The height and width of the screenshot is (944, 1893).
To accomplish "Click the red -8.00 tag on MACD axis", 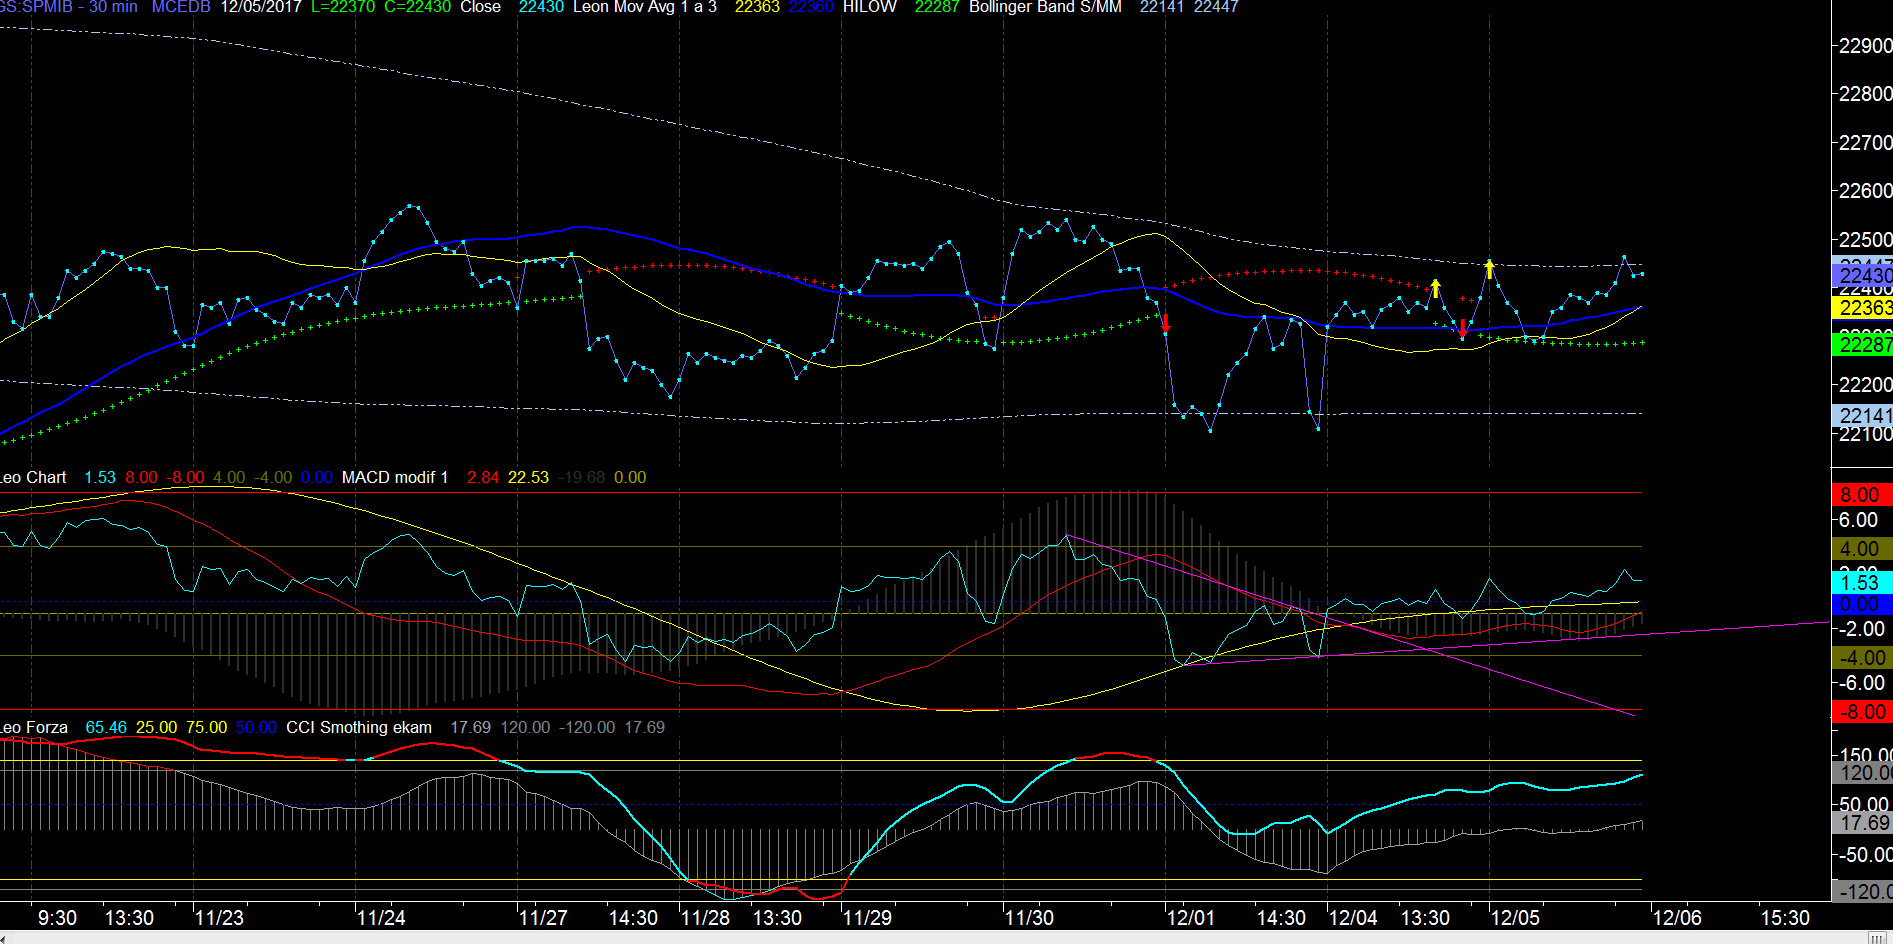I will point(1861,712).
